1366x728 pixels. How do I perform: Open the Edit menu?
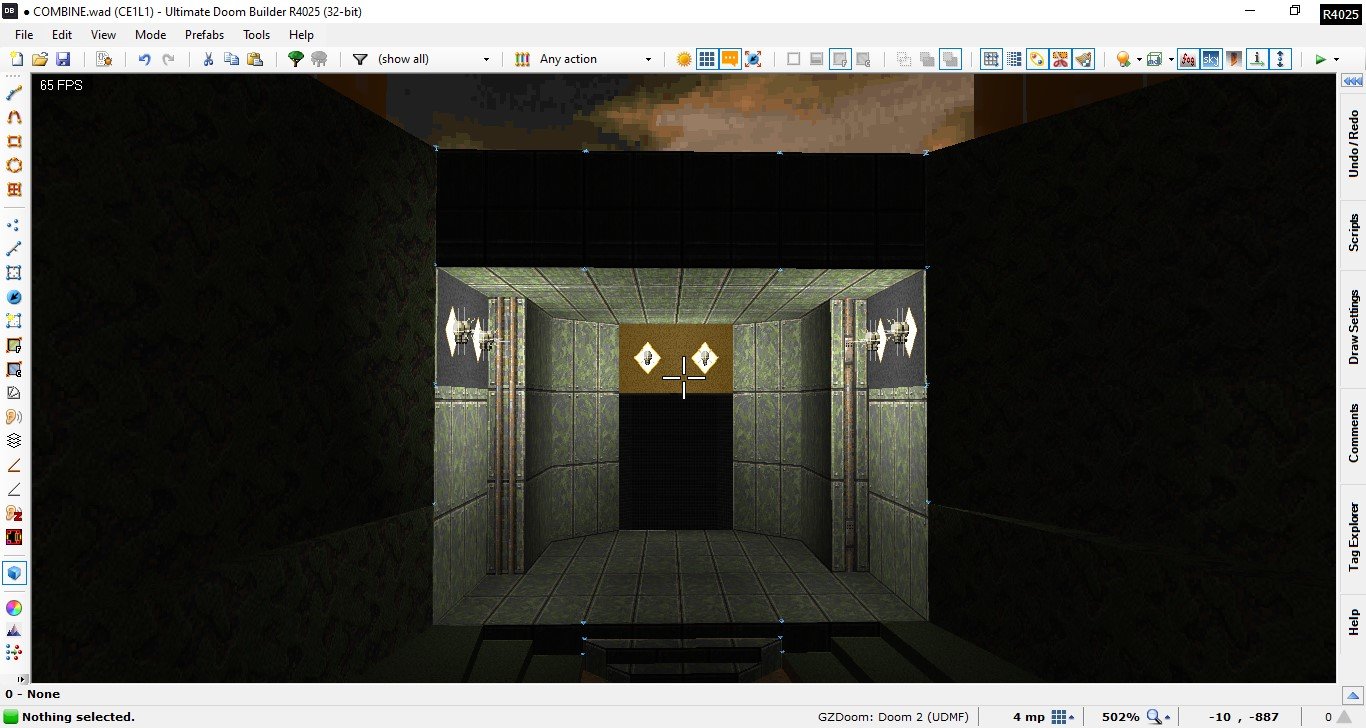(62, 34)
